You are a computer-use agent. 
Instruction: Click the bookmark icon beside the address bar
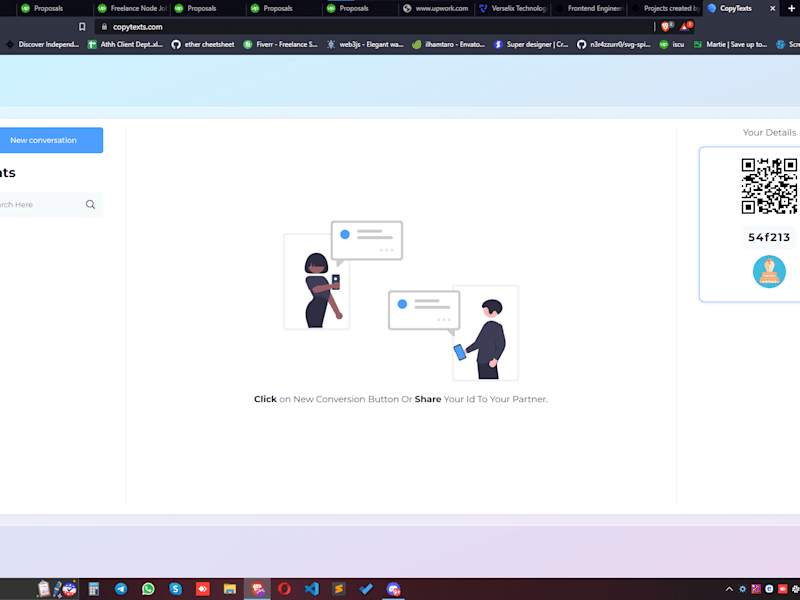[x=82, y=27]
